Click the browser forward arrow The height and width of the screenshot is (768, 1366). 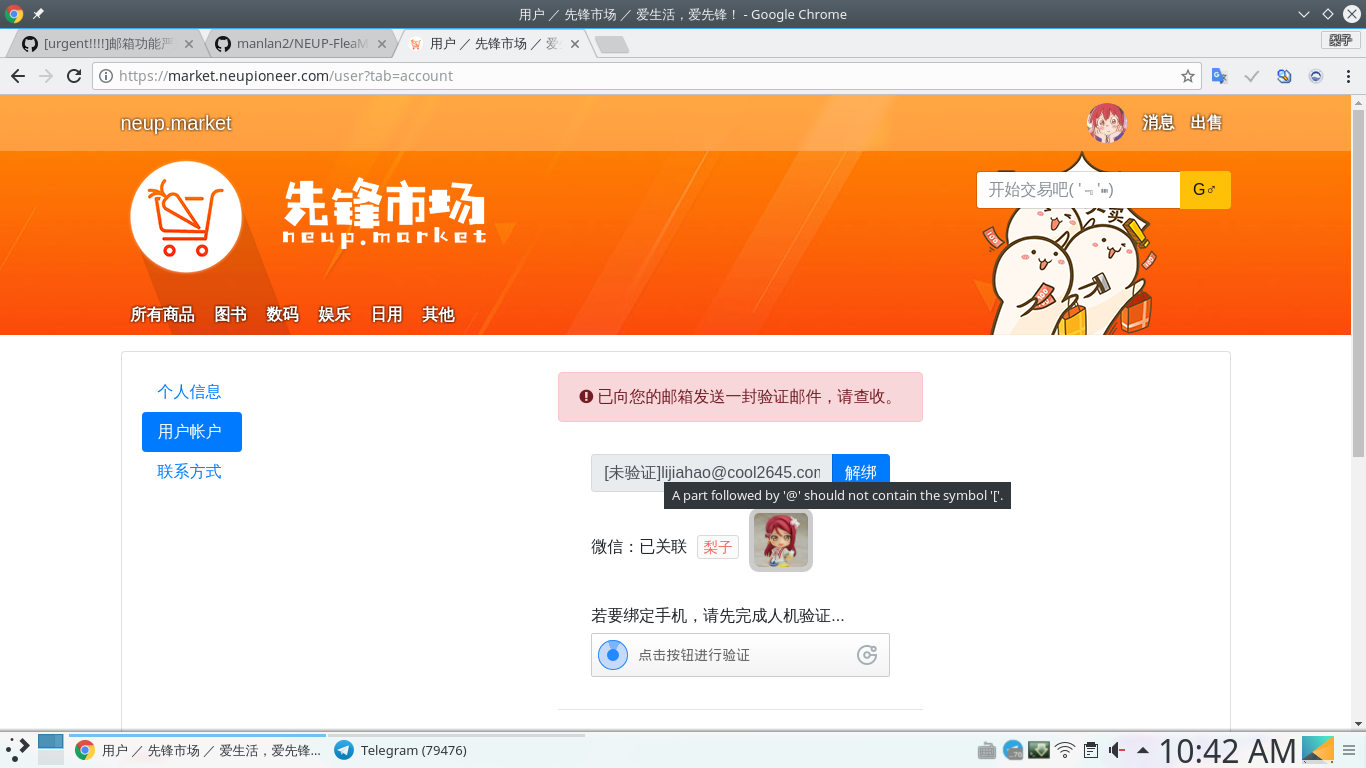pos(46,76)
